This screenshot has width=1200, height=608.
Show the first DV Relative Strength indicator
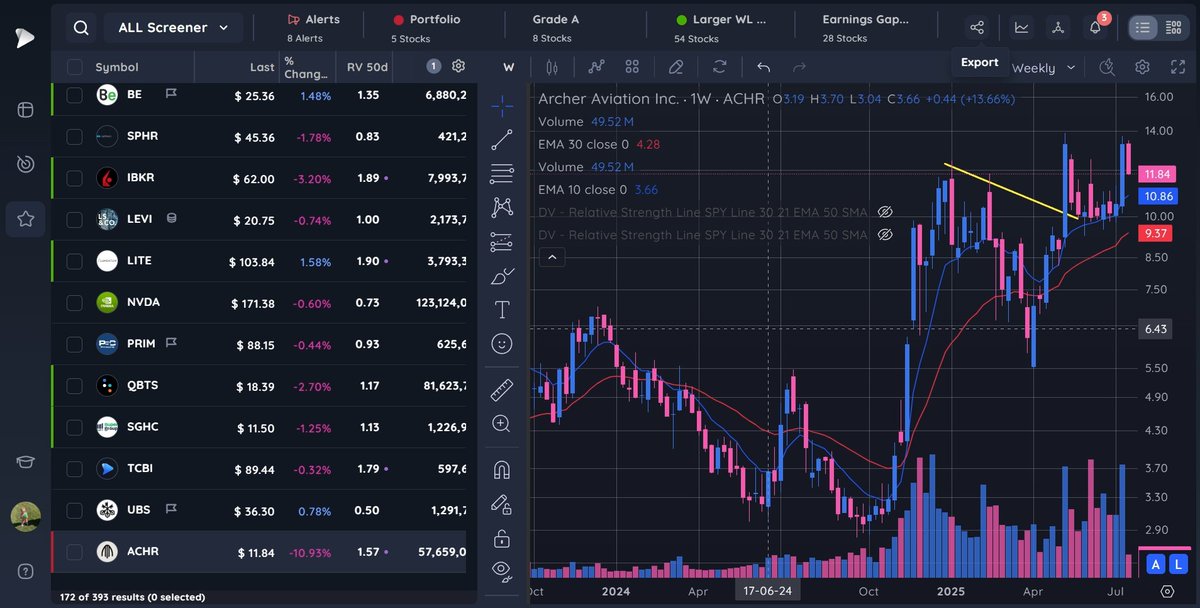pyautogui.click(x=884, y=212)
